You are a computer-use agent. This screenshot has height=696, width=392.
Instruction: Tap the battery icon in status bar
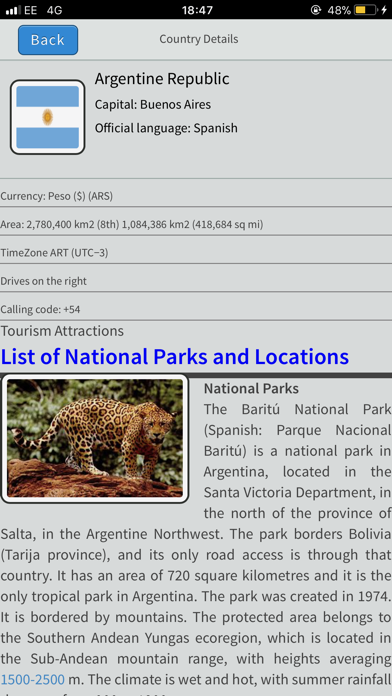coord(366,10)
